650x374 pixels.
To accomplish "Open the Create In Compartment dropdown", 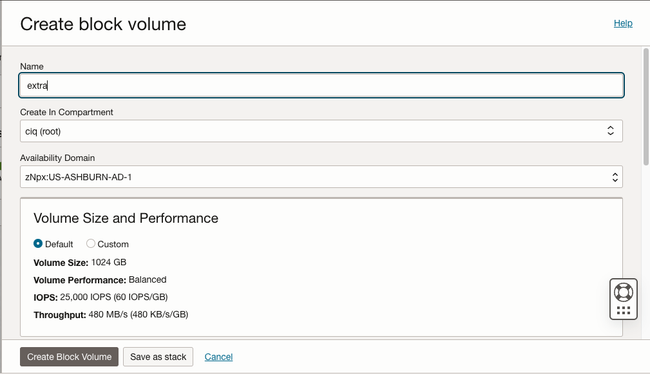I will pos(321,131).
